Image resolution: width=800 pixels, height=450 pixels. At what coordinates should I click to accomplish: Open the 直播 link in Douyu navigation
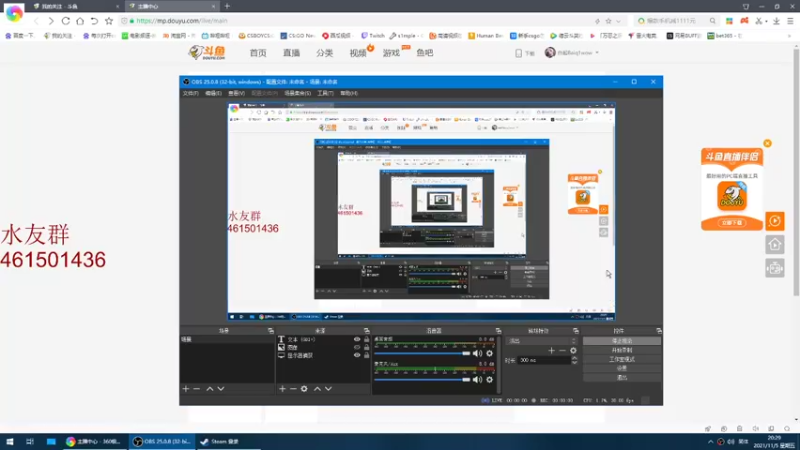pos(291,53)
